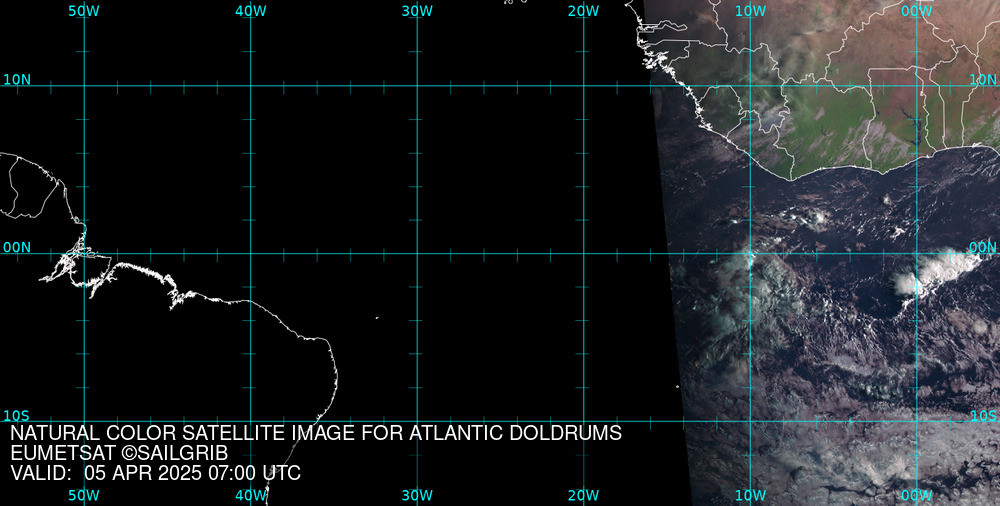The image size is (1000, 506).
Task: Click the 10N label over the African land
Action: pos(983,79)
